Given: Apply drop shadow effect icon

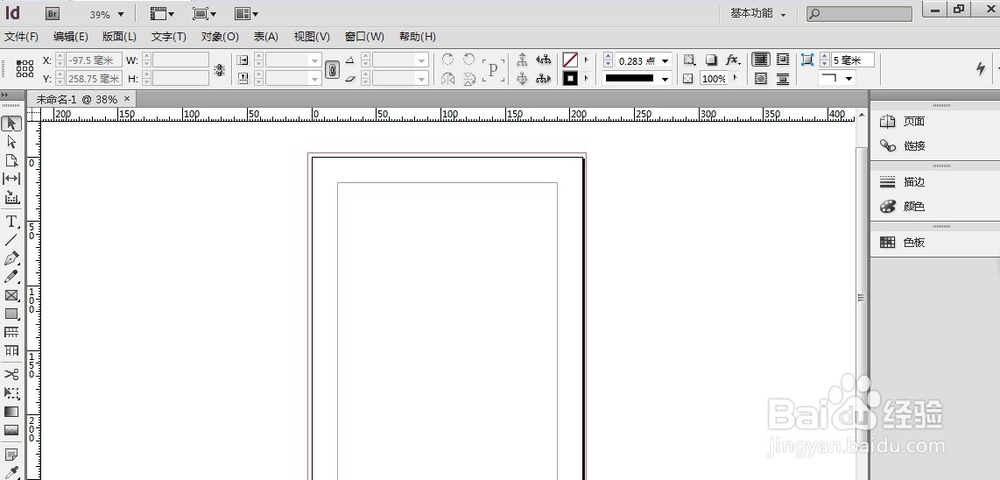Looking at the screenshot, I should point(711,60).
